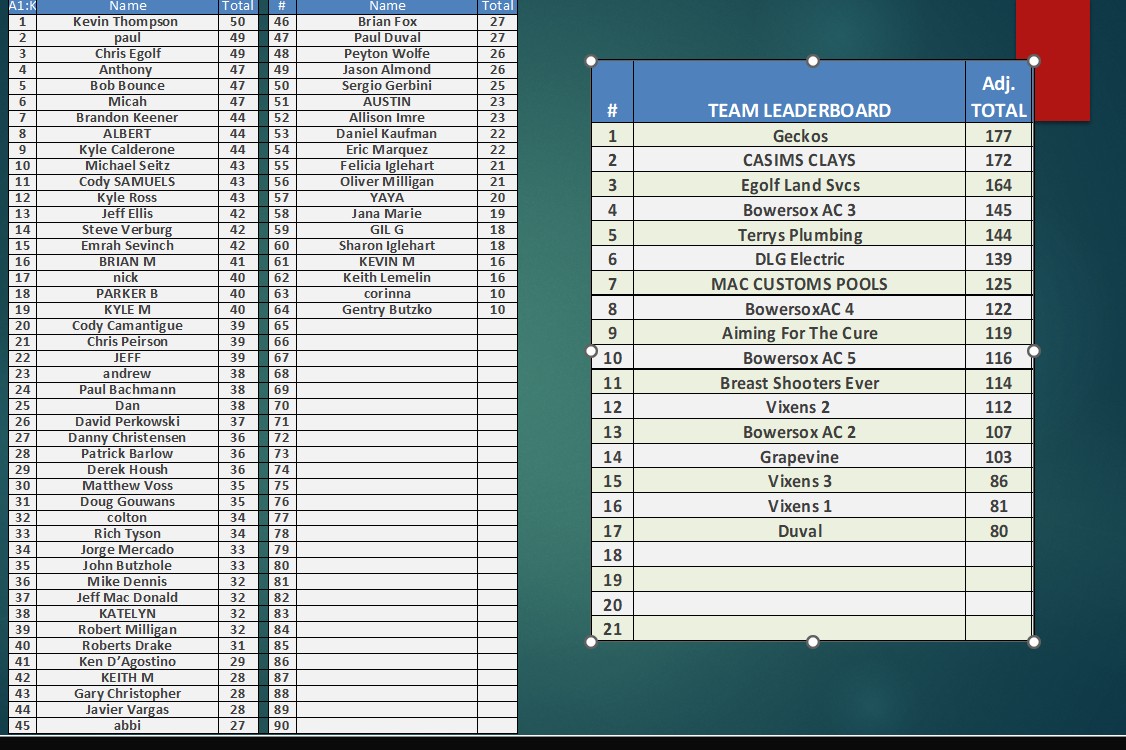Click the Kevin Thompson name cell

coord(126,21)
